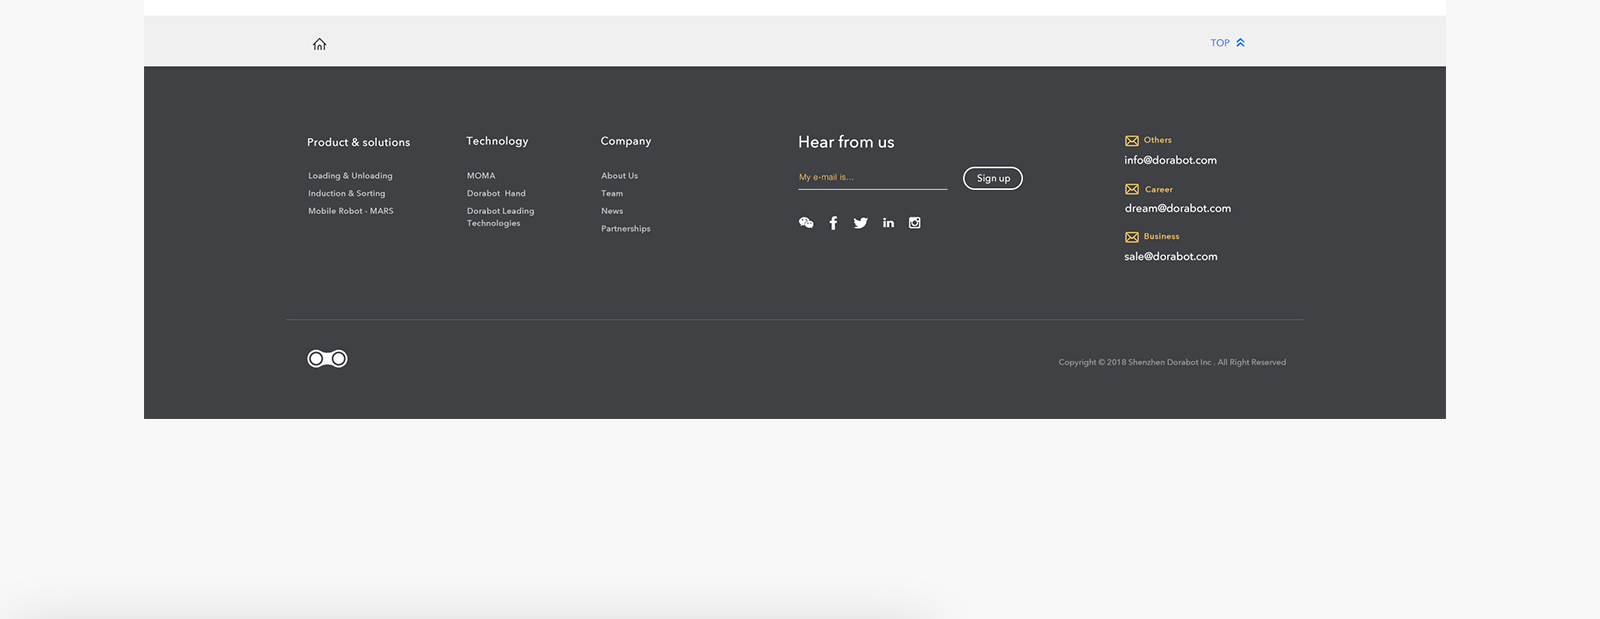The height and width of the screenshot is (619, 1600).
Task: Open Loading & Unloading link
Action: pos(350,176)
